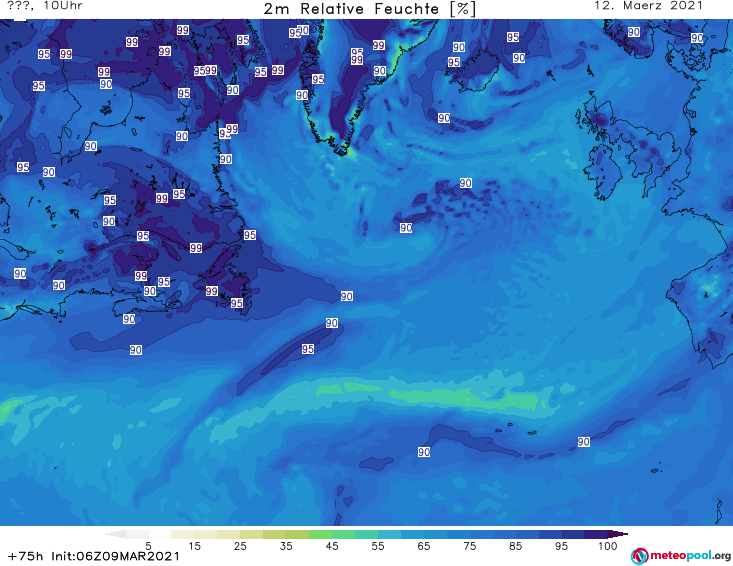
Task: Click the "???, 10Uhr" time label
Action: pyautogui.click(x=45, y=6)
